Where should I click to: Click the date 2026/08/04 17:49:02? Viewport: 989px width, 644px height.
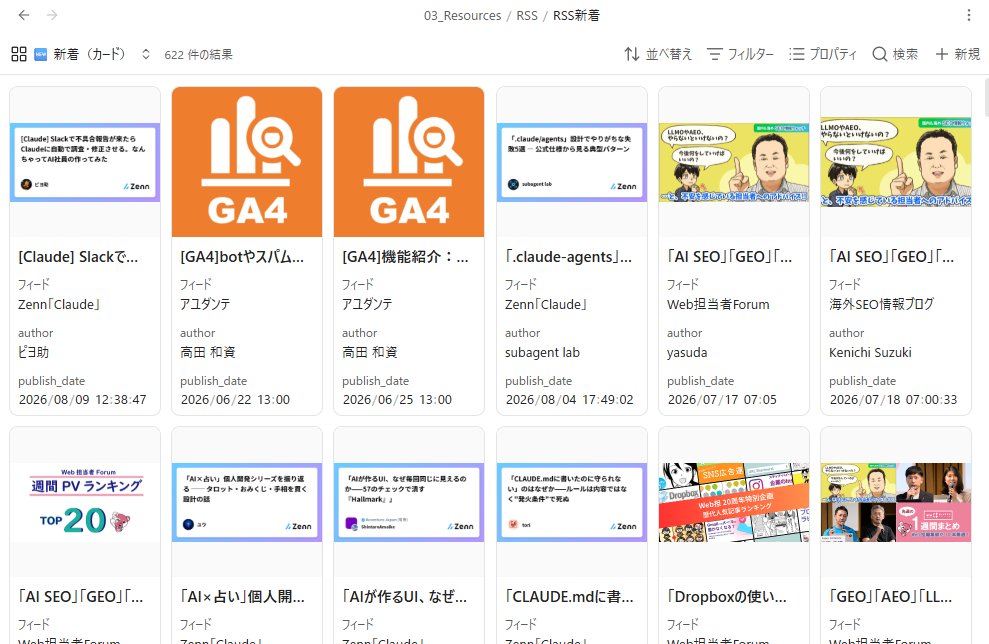[x=570, y=399]
